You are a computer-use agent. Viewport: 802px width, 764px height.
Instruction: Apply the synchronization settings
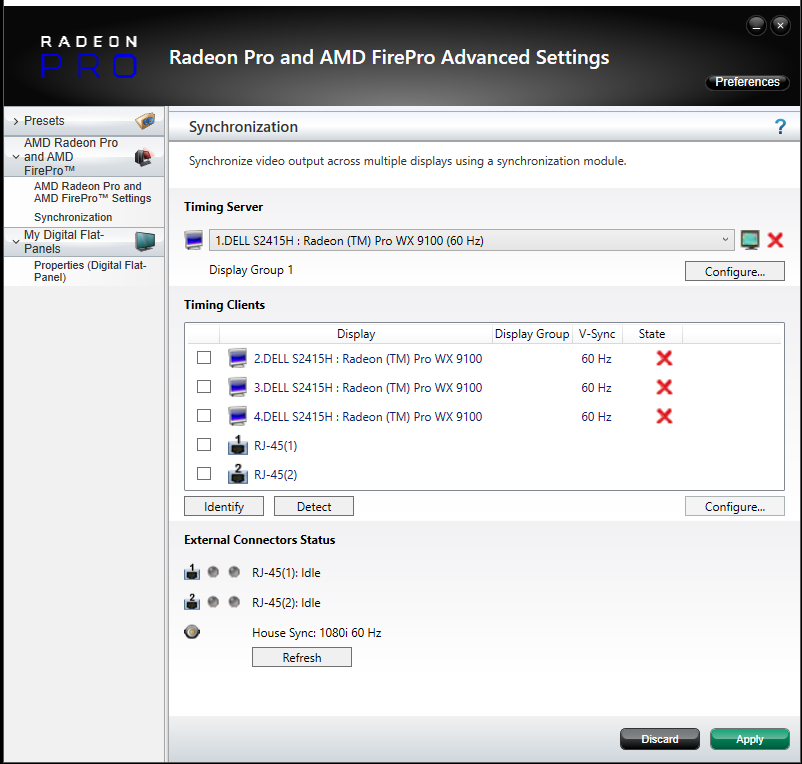click(750, 739)
